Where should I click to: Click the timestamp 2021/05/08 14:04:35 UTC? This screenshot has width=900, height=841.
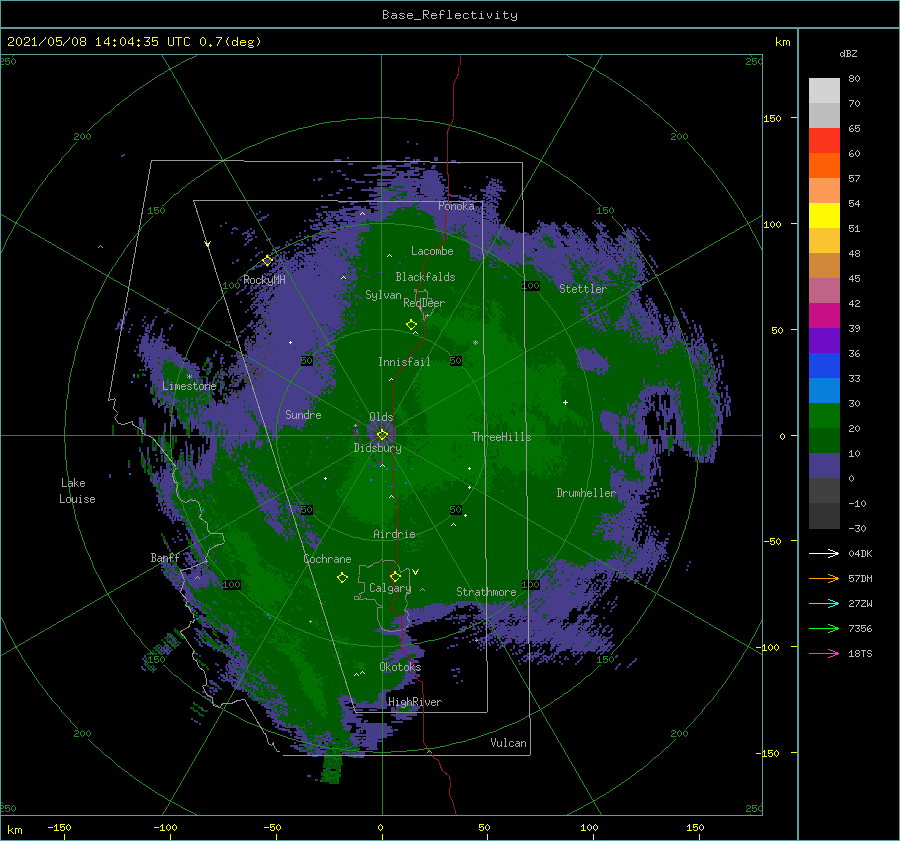pos(99,42)
